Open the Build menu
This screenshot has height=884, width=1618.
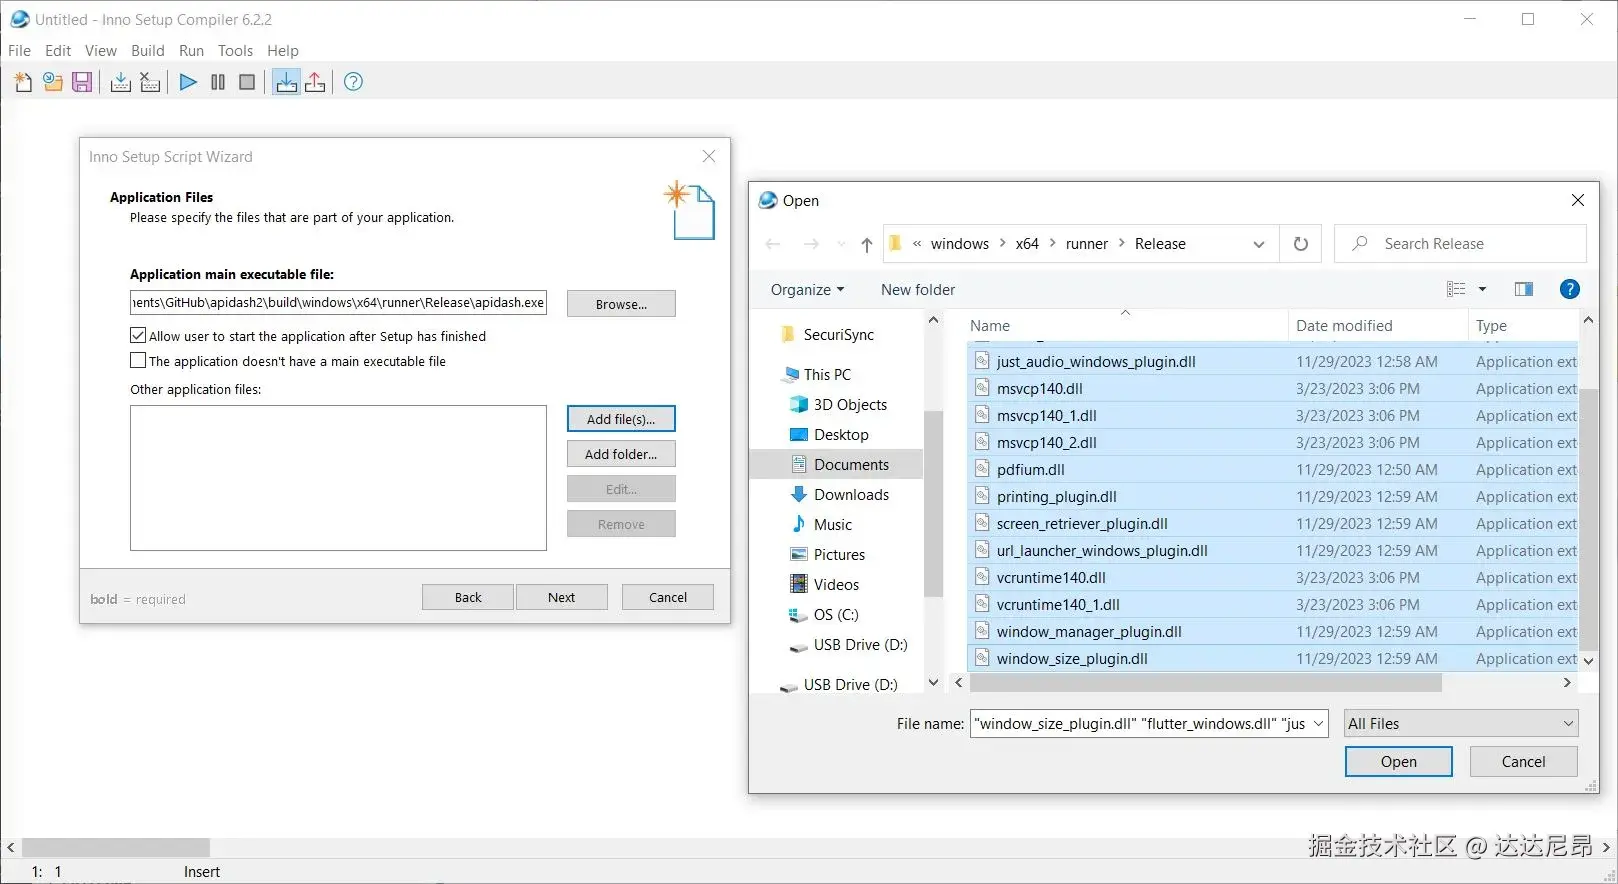148,51
